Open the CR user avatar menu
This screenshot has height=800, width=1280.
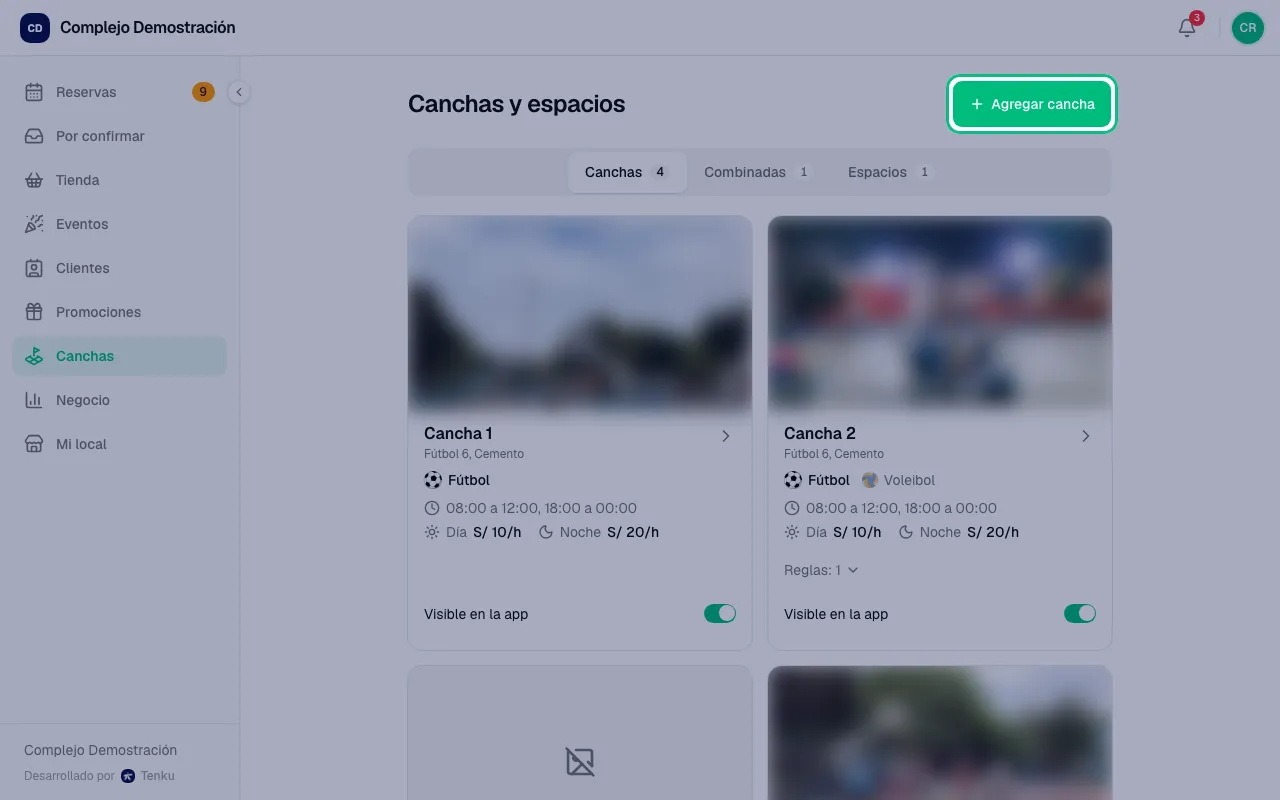[1248, 28]
